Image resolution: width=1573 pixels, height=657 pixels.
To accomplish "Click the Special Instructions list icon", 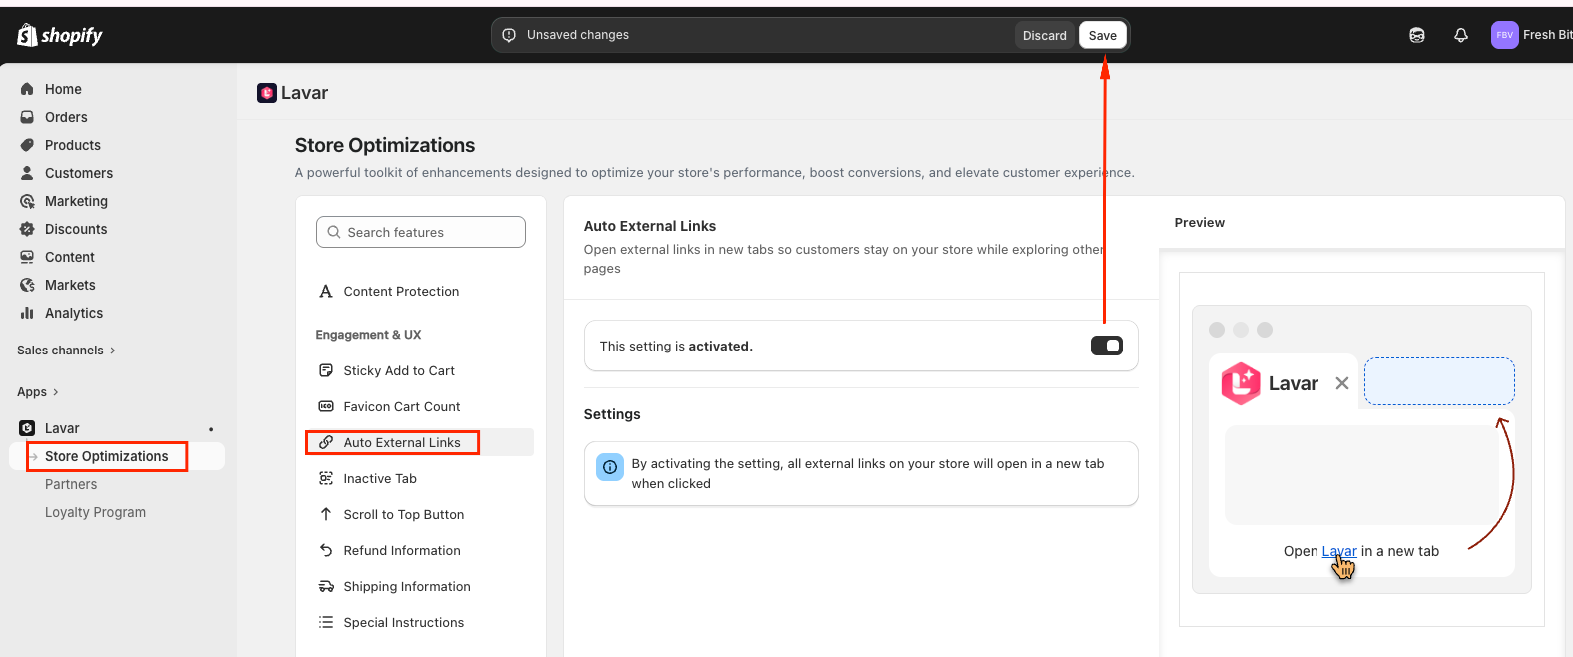I will (326, 622).
